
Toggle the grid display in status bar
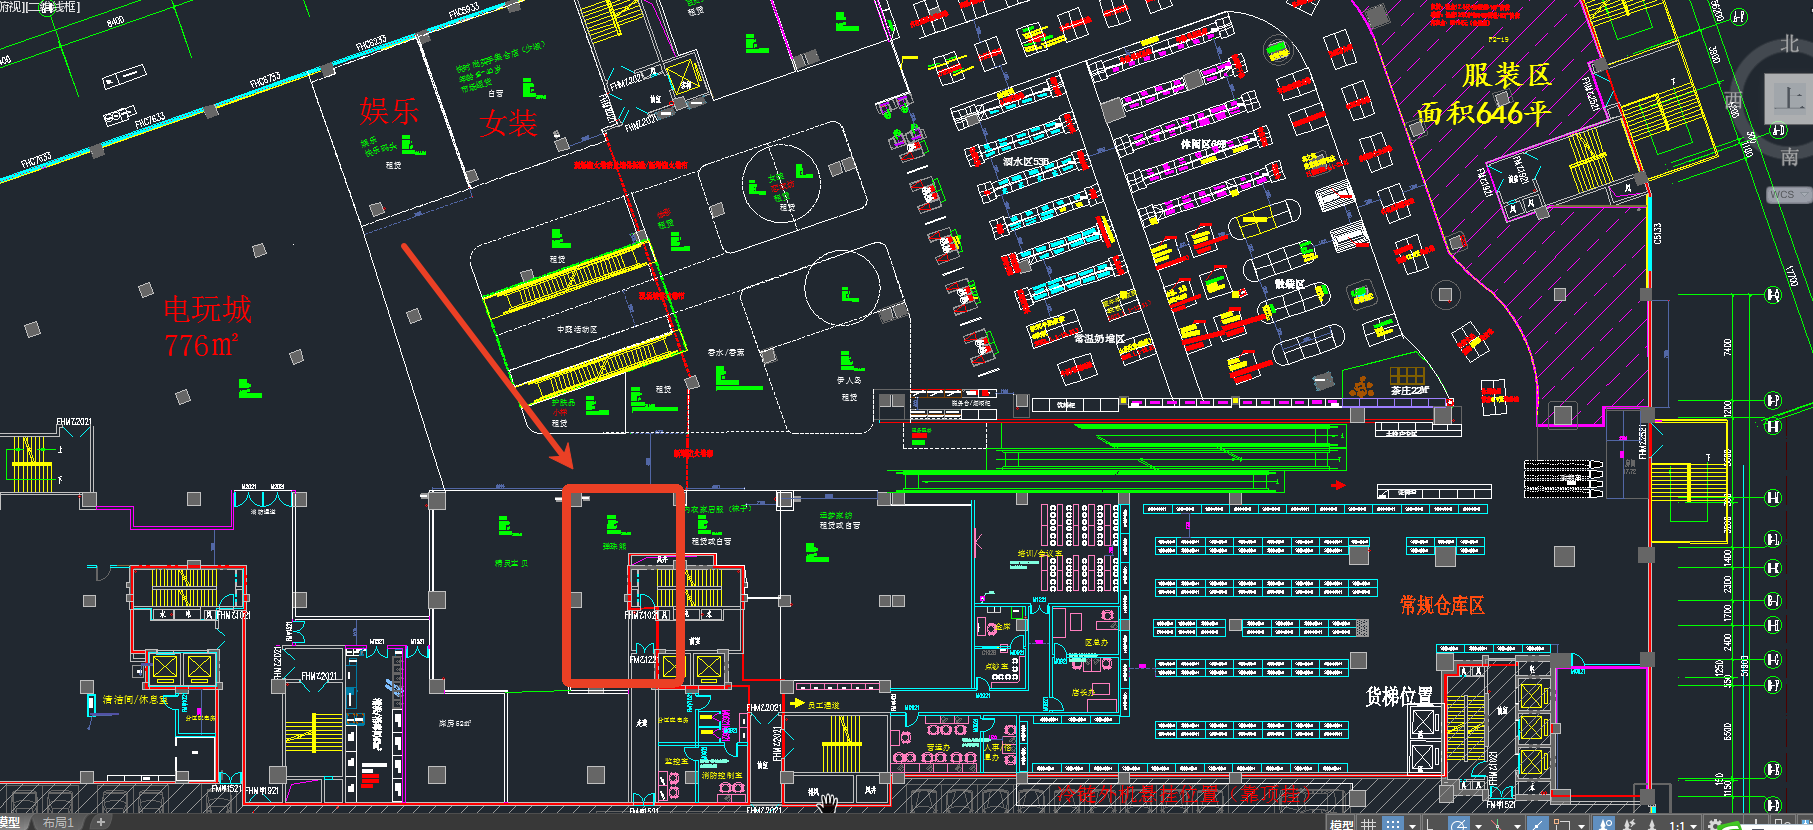tap(1369, 824)
